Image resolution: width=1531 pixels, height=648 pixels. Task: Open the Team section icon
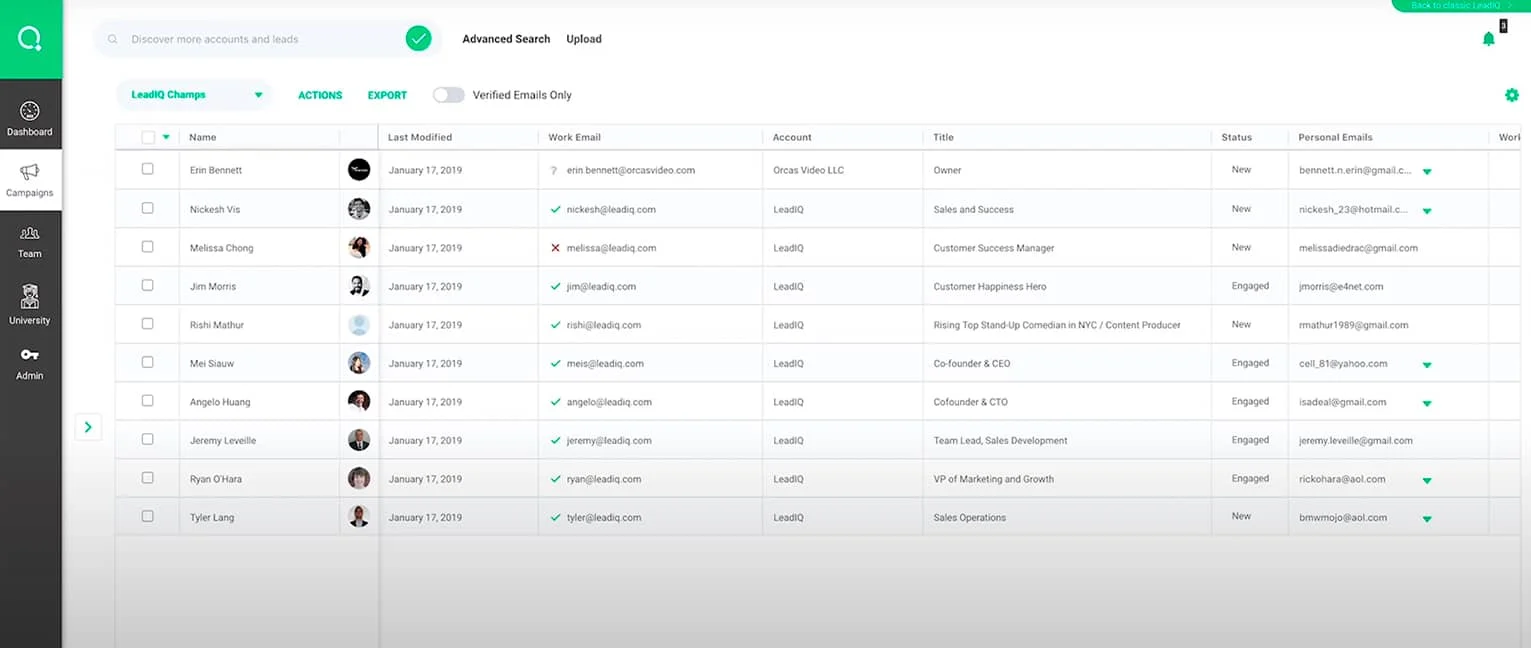pyautogui.click(x=30, y=240)
